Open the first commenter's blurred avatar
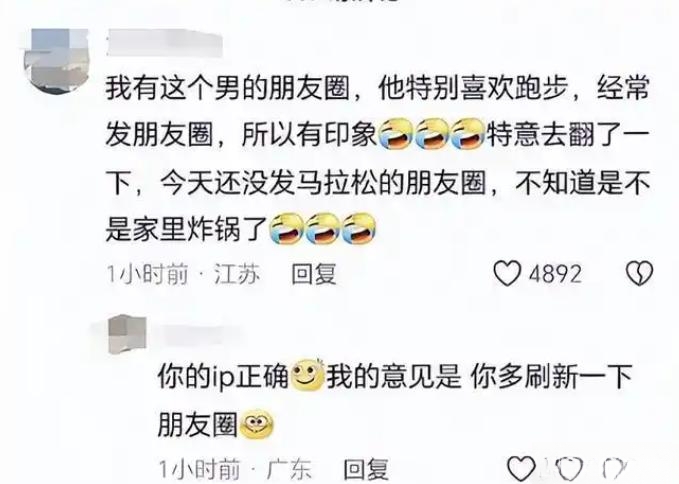 (56, 60)
